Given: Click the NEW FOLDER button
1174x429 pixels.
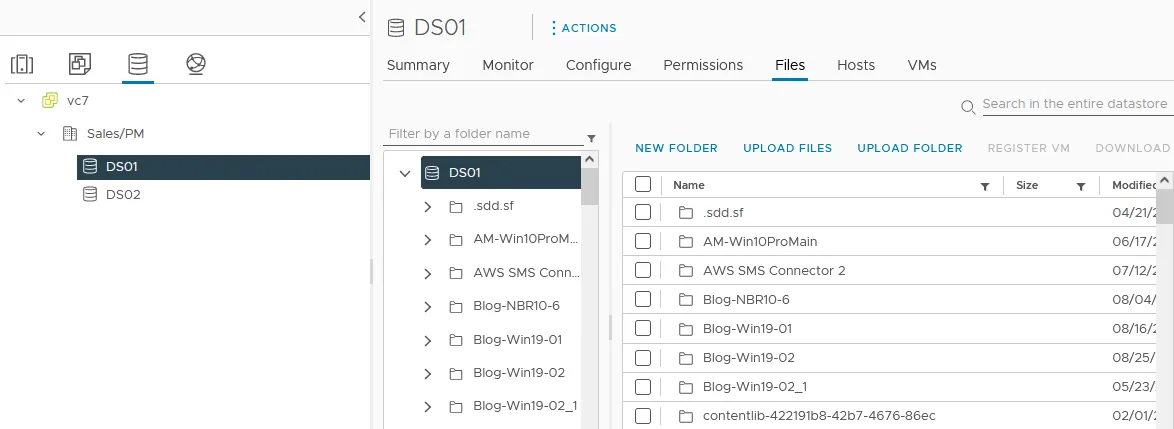Looking at the screenshot, I should coord(676,148).
